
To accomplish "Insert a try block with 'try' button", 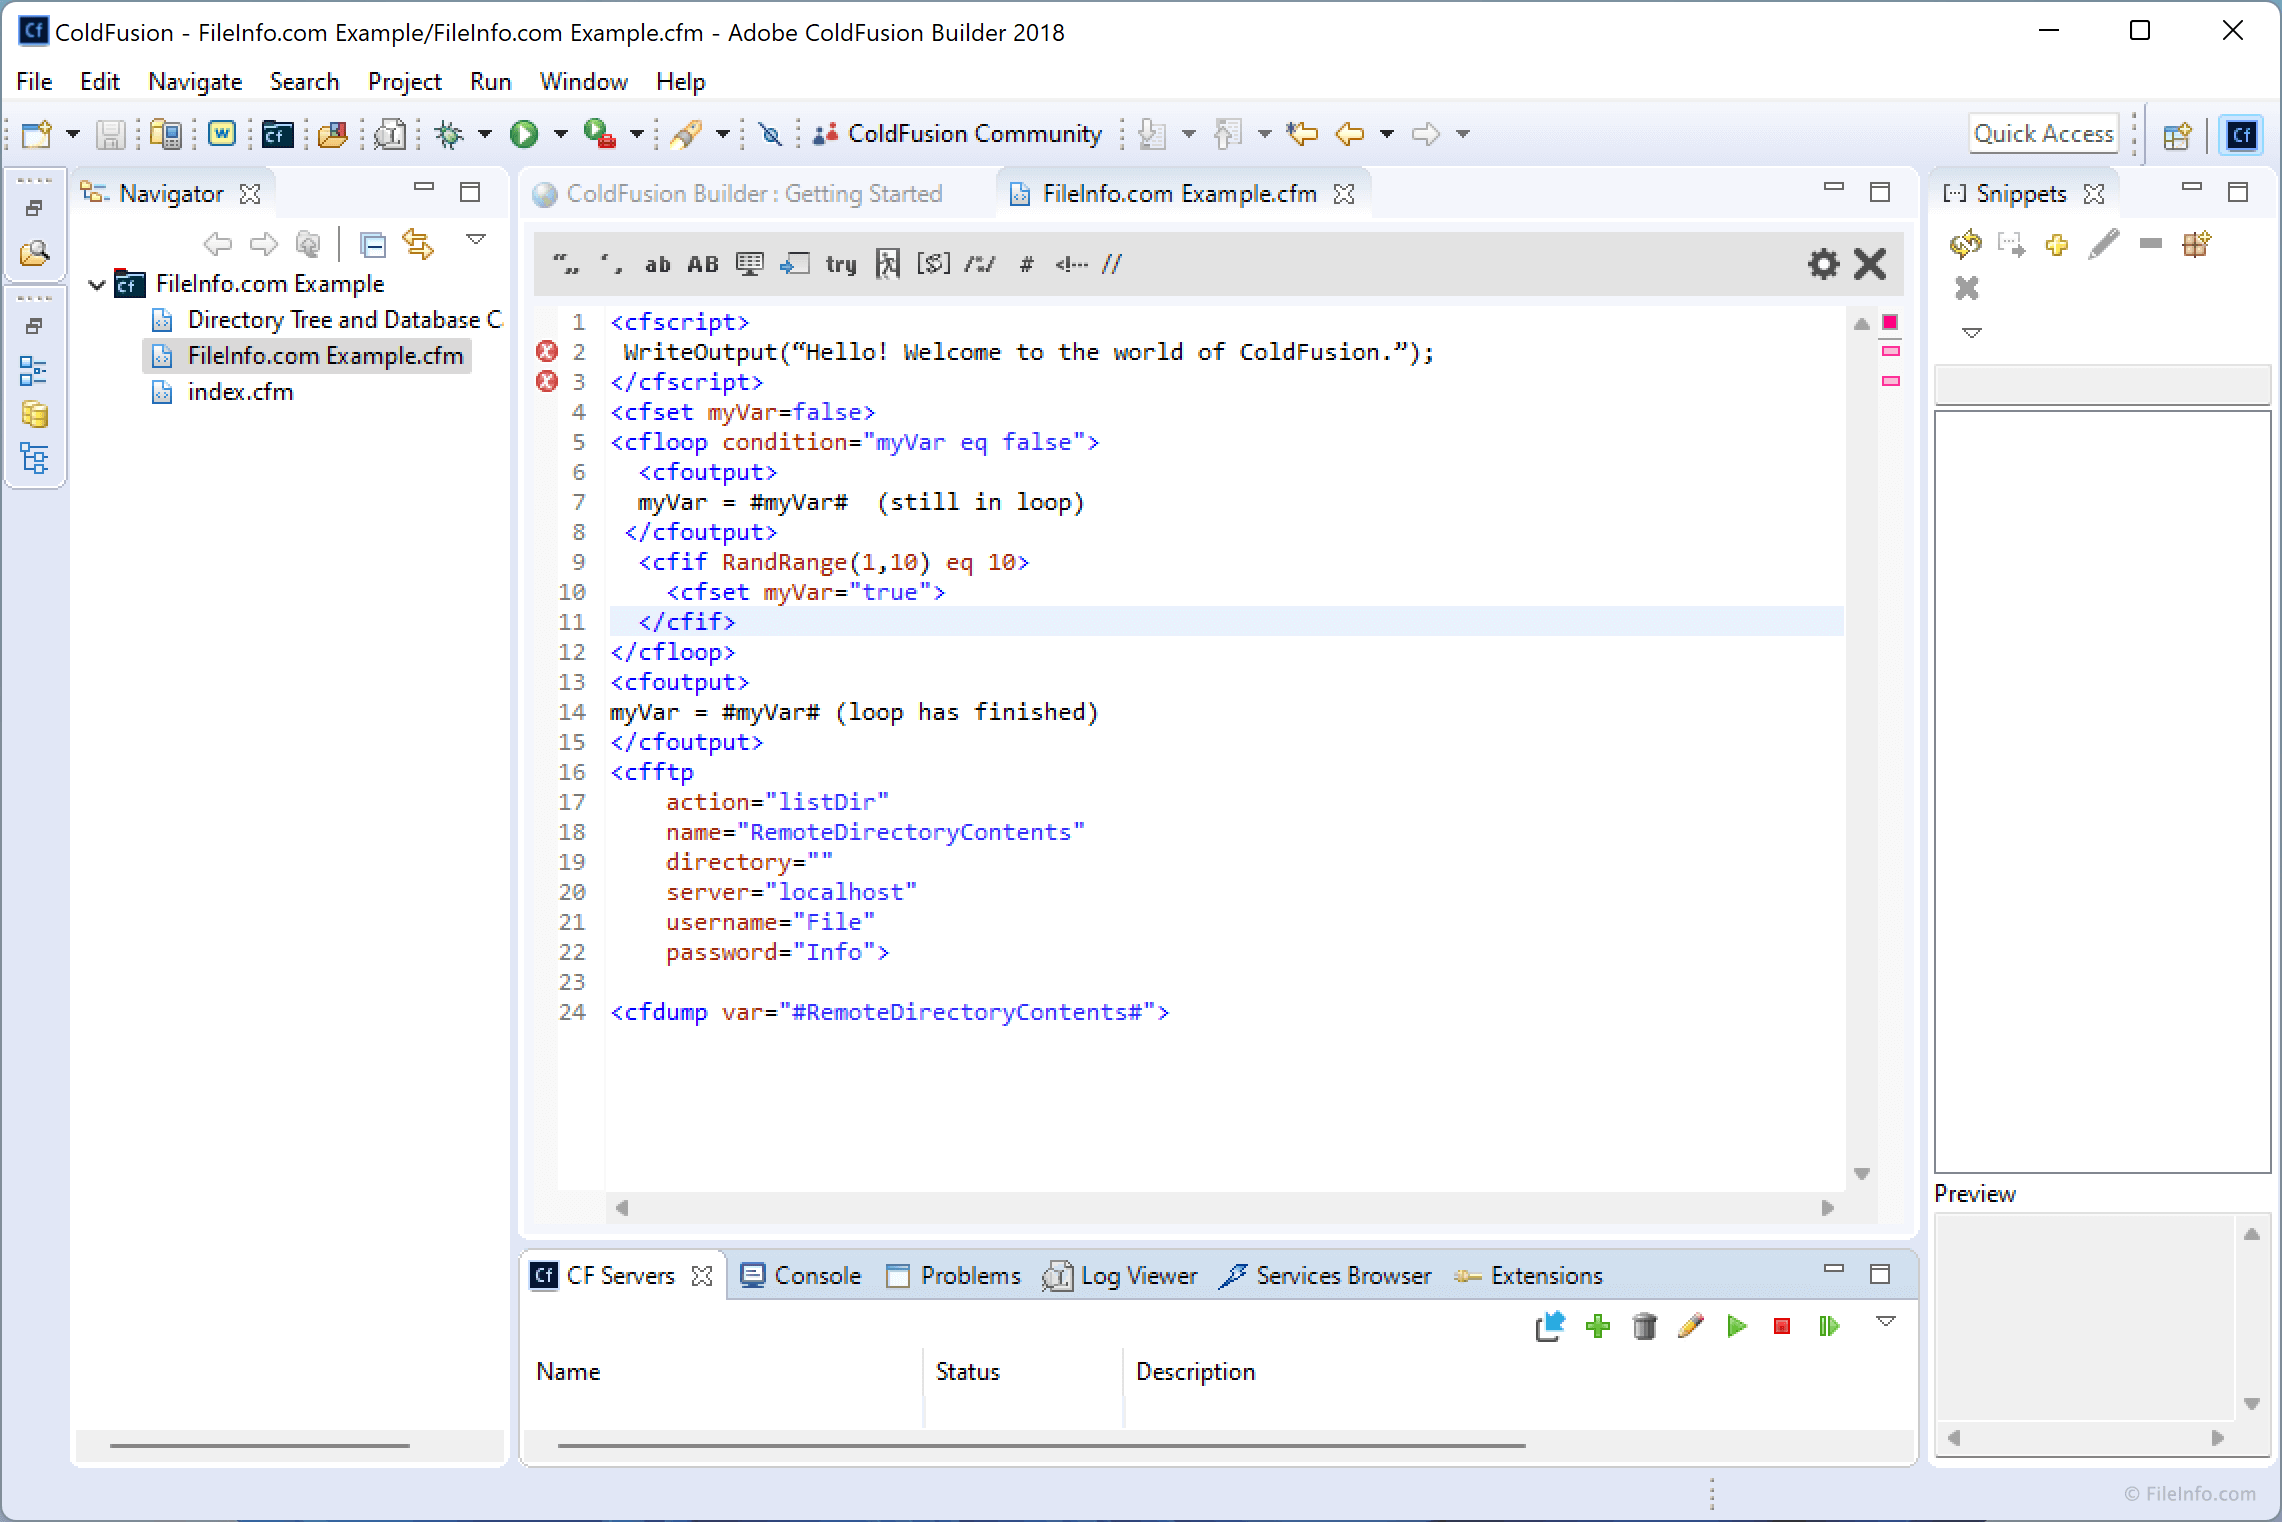I will 841,264.
